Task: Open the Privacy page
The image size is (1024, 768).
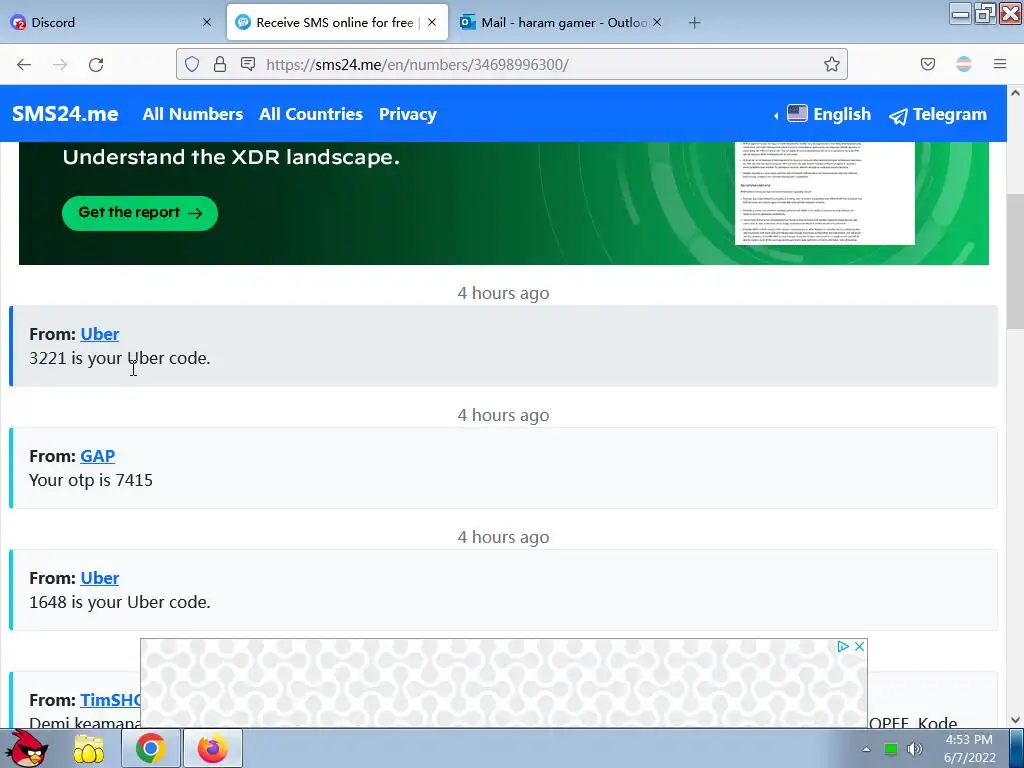Action: point(408,114)
